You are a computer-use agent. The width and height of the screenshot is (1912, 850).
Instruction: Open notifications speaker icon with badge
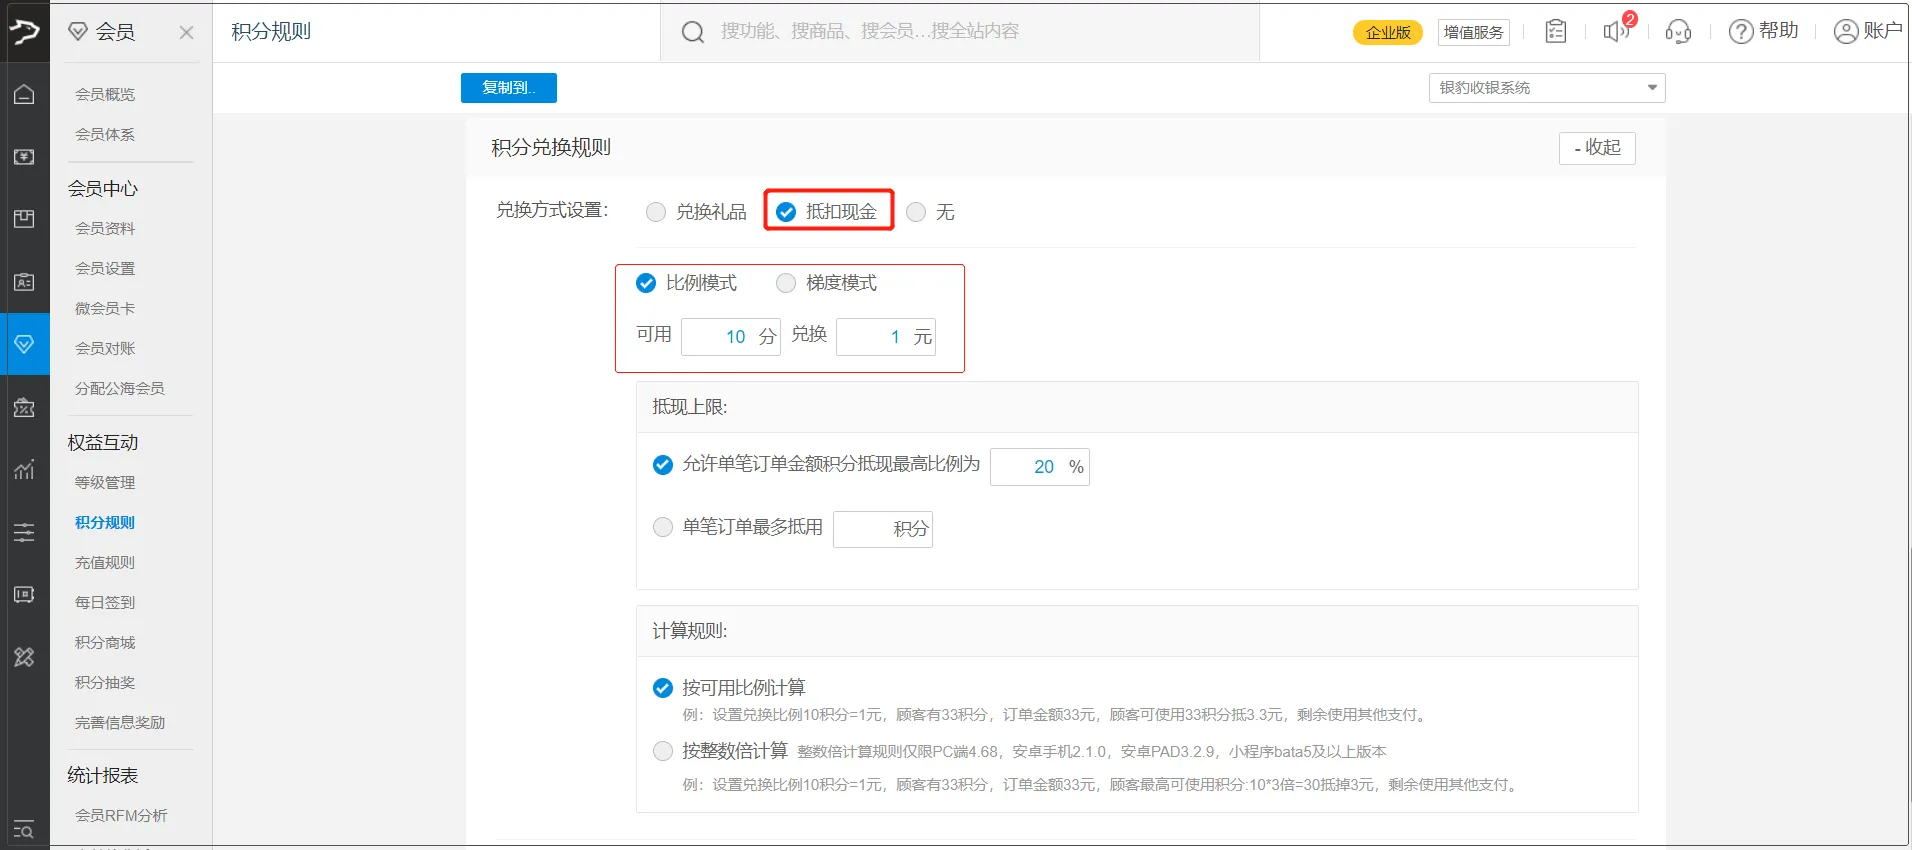(x=1615, y=32)
